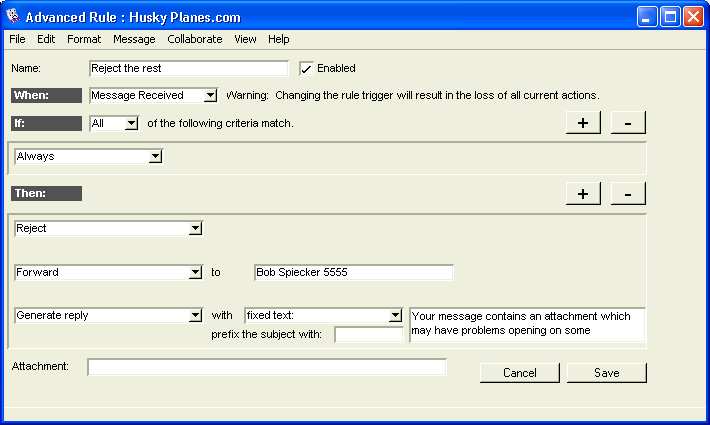Remove an action with the Then minus button

tap(628, 194)
